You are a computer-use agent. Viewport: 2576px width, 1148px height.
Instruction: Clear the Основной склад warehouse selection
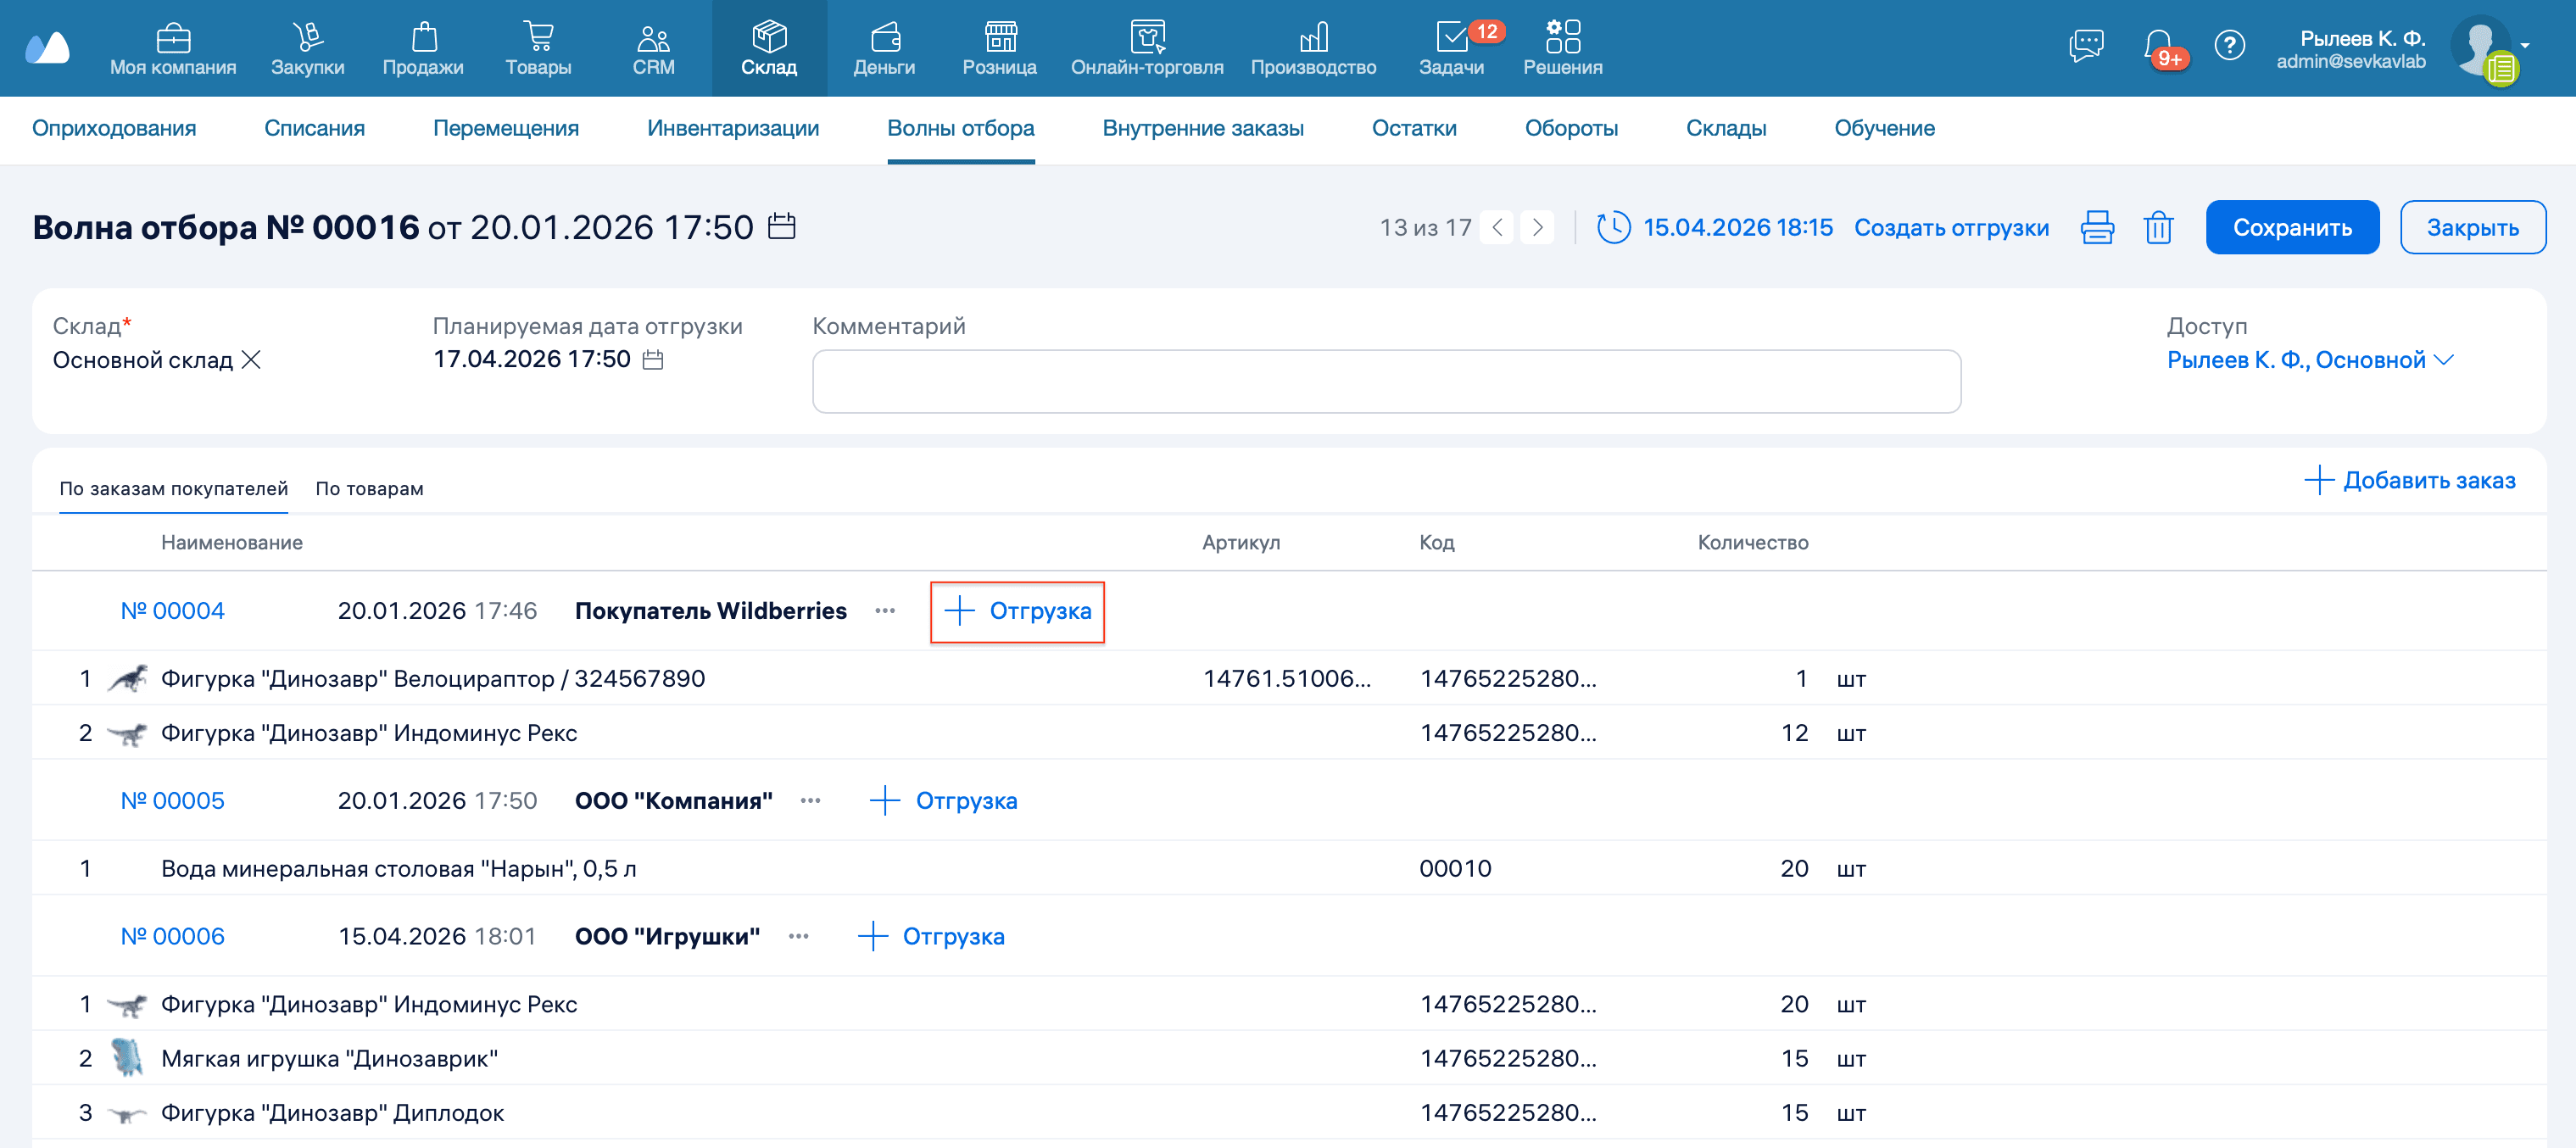pyautogui.click(x=251, y=360)
